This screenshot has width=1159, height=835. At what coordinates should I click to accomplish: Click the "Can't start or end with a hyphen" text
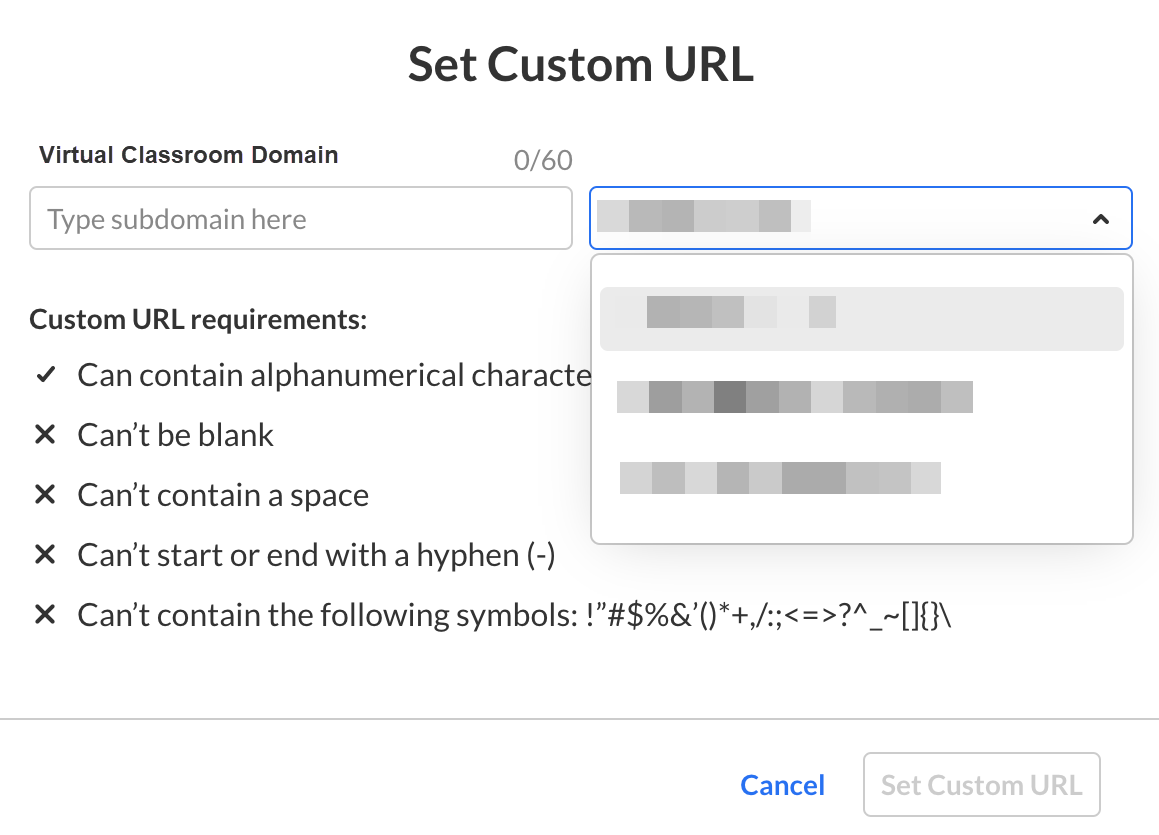[316, 556]
